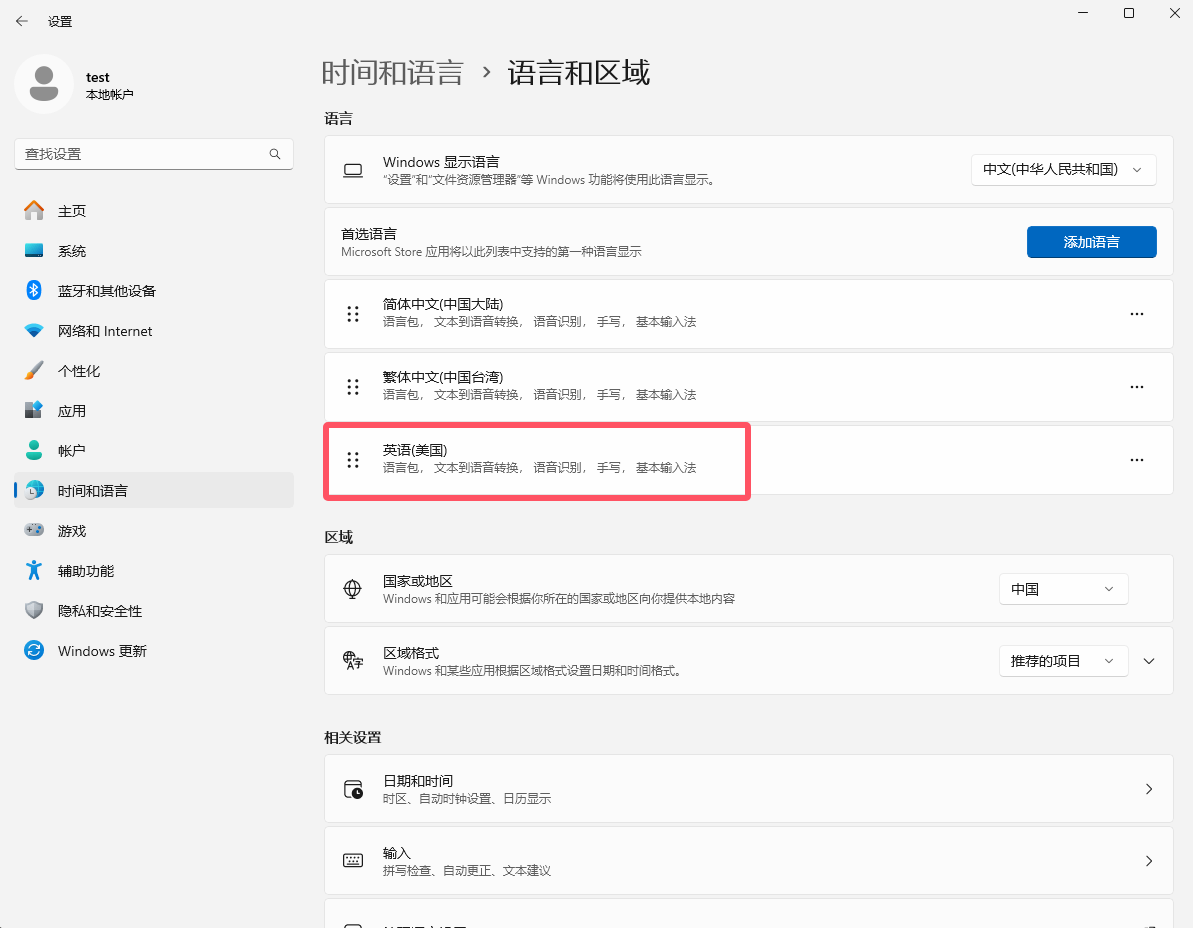Viewport: 1193px width, 928px height.
Task: Click the Wi-Fi network icon
Action: click(34, 330)
